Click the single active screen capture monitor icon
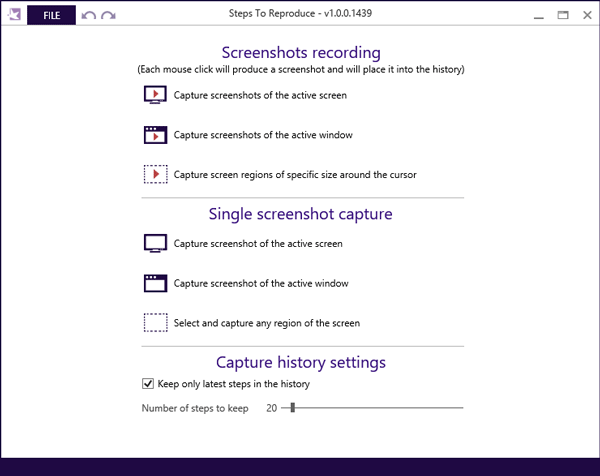Viewport: 600px width, 476px height. click(155, 243)
